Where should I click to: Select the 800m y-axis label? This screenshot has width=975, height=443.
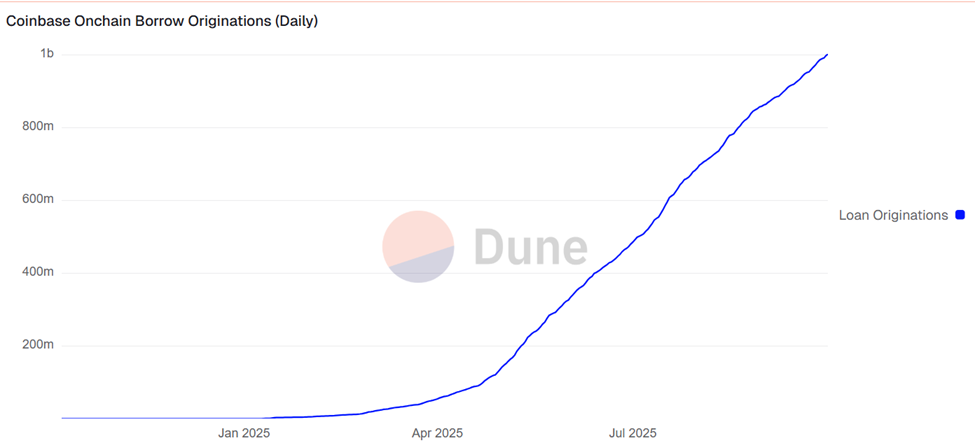[40, 127]
